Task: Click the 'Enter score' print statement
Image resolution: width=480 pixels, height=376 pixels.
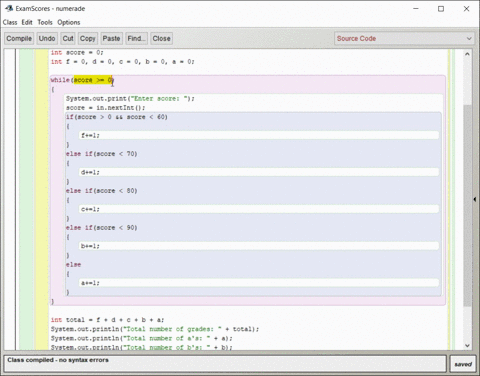Action: click(130, 99)
